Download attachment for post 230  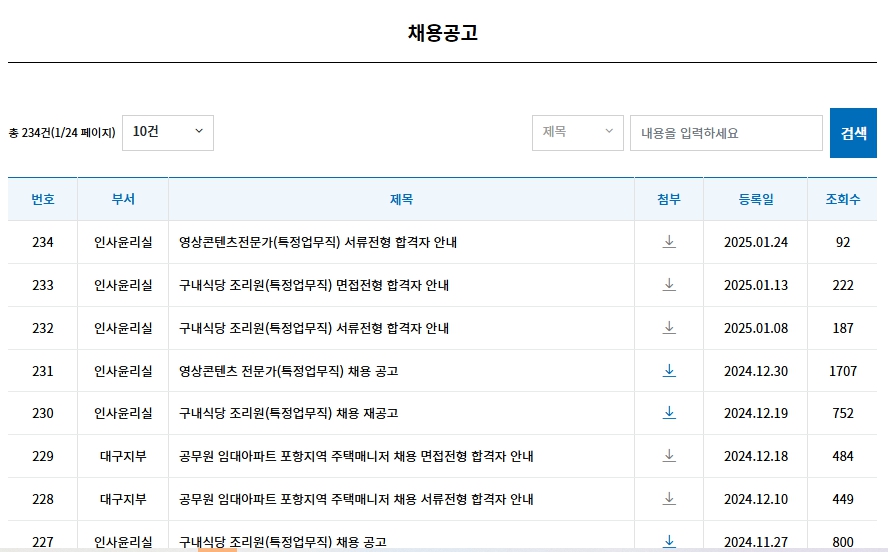pos(669,413)
